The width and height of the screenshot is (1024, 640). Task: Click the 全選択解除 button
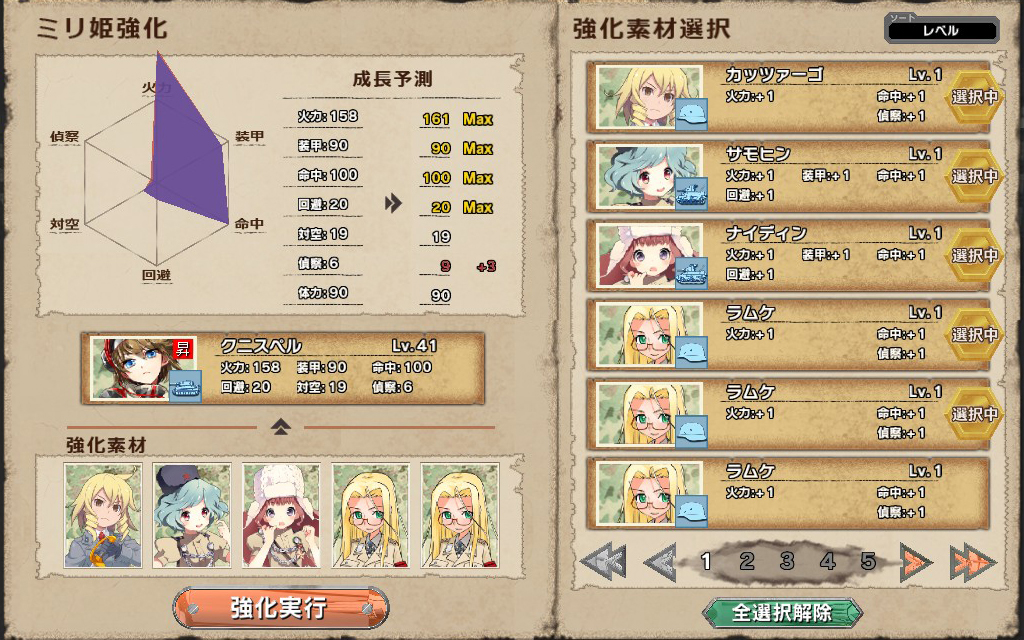[x=782, y=613]
